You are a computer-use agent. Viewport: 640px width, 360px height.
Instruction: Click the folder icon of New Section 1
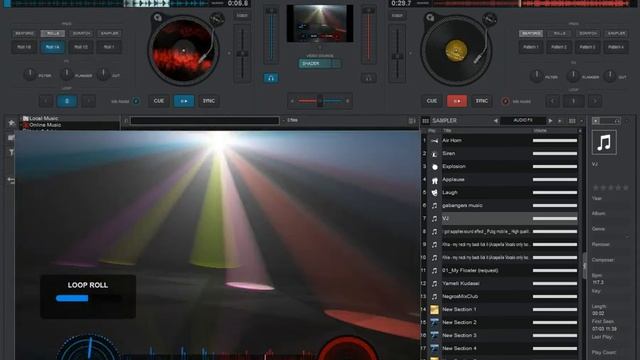tap(435, 310)
